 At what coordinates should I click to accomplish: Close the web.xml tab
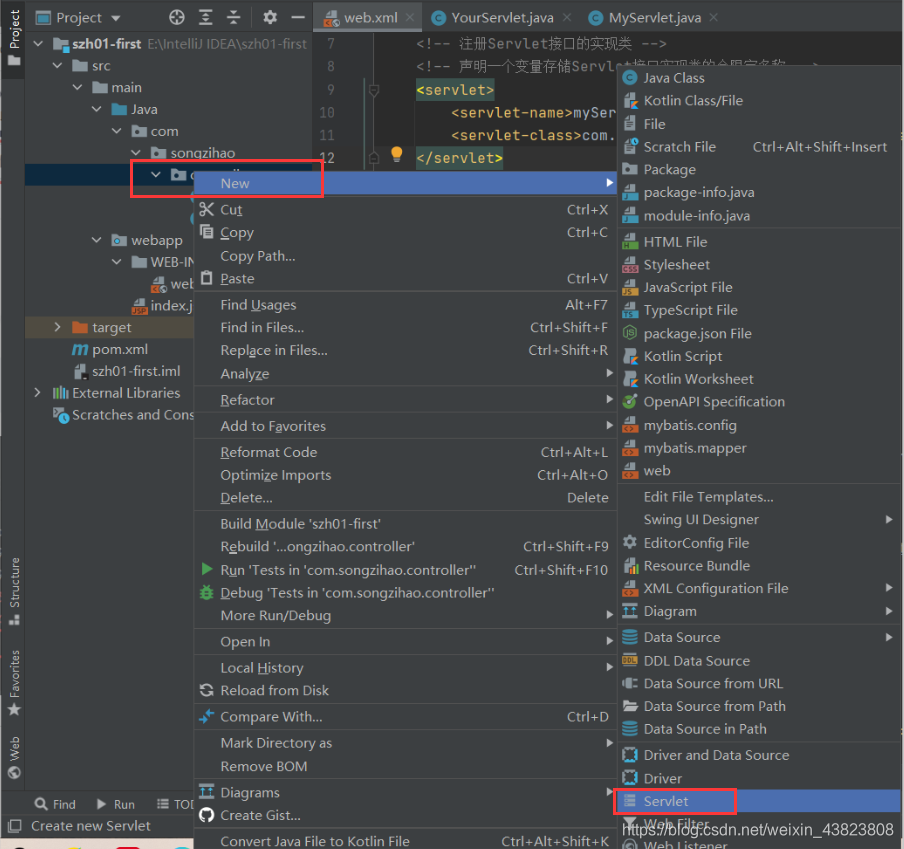pos(409,18)
